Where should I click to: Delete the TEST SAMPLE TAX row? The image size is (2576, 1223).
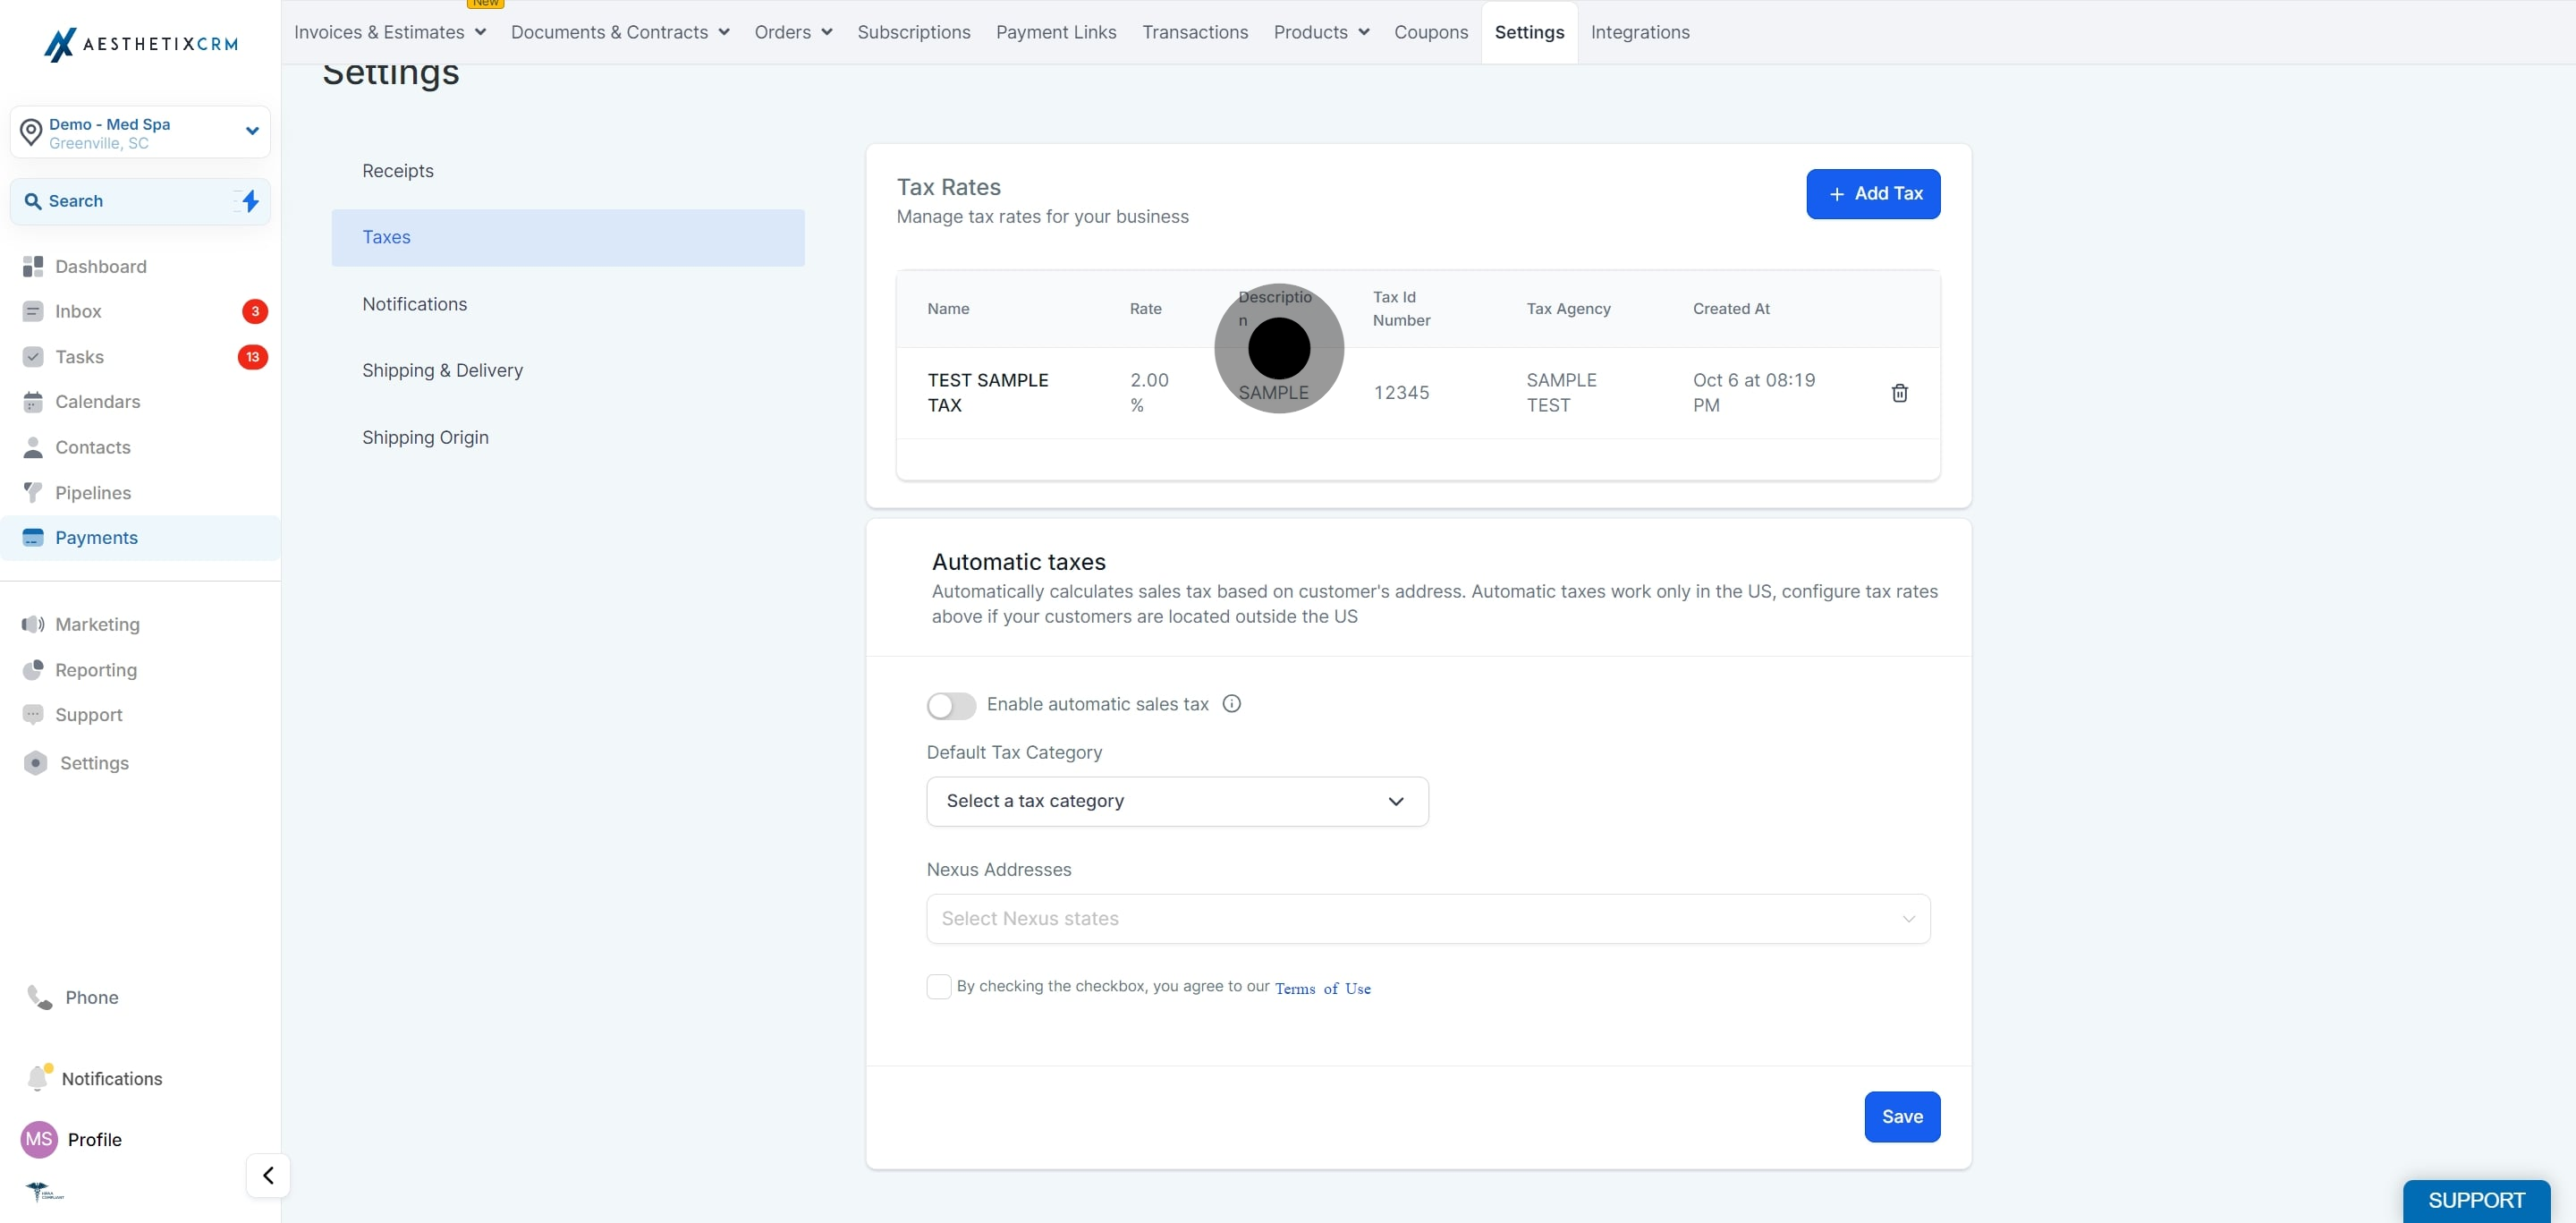point(1899,393)
